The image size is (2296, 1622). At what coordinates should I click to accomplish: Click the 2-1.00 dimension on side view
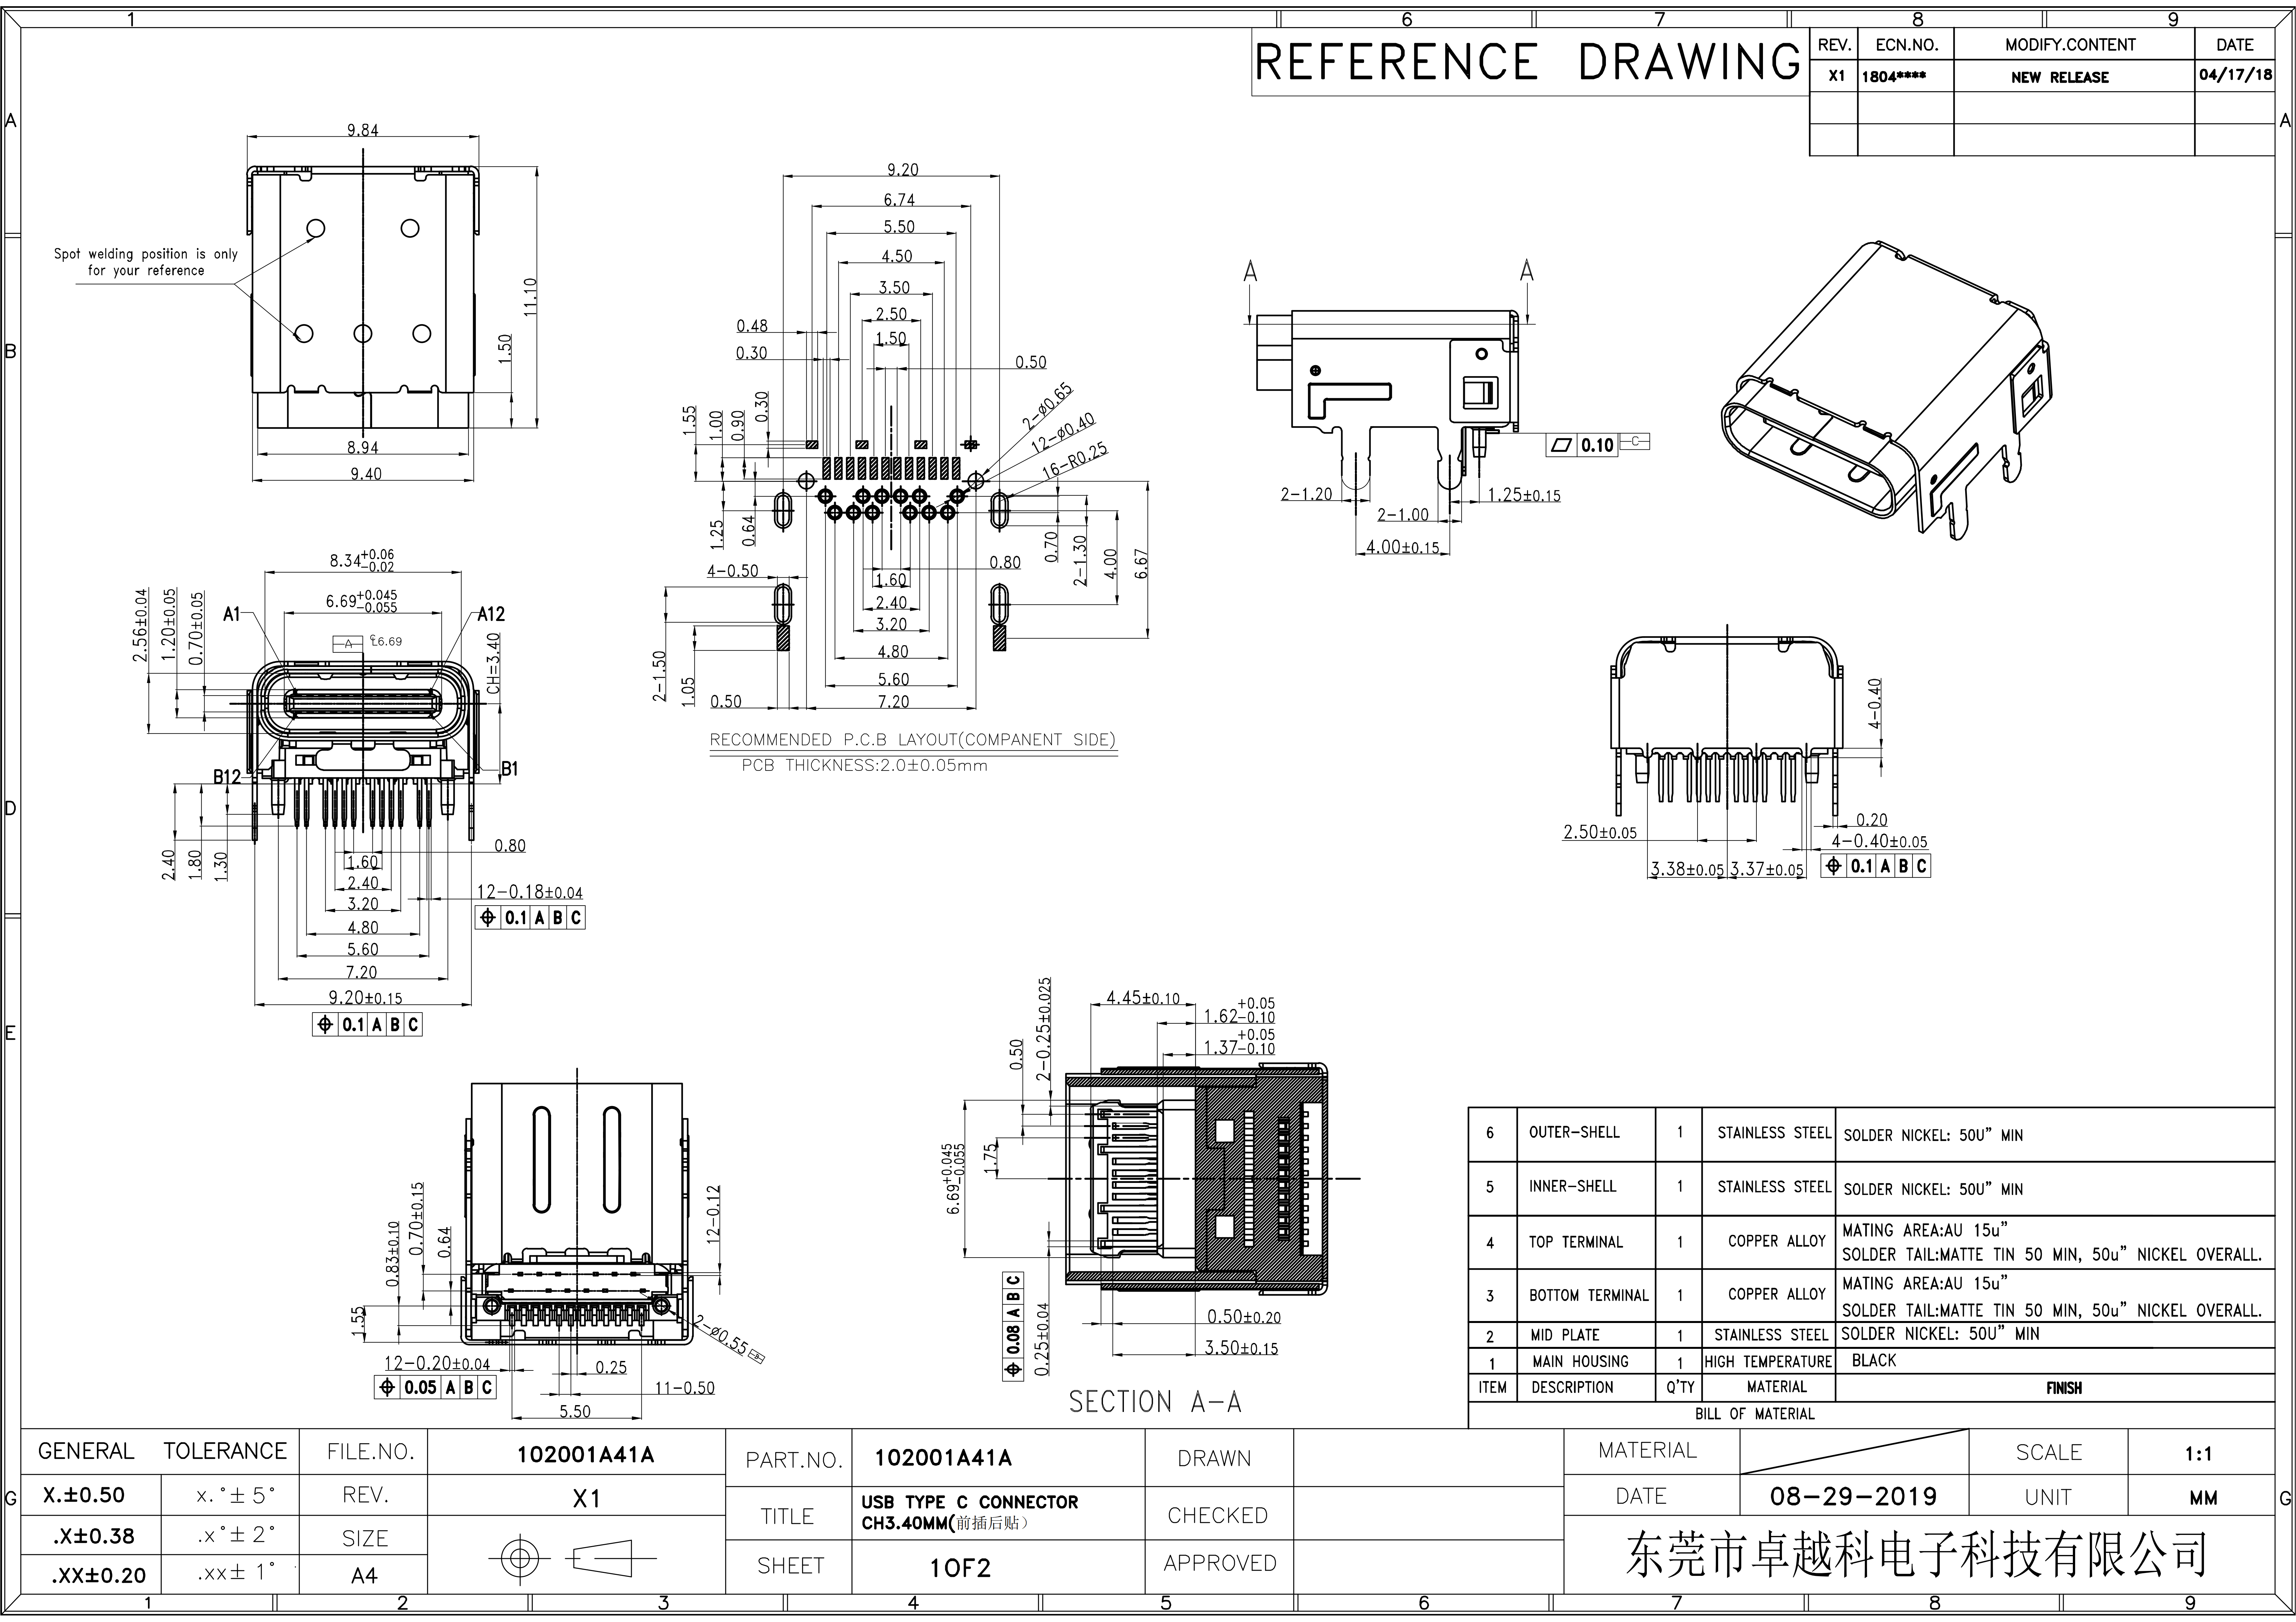coord(1403,515)
